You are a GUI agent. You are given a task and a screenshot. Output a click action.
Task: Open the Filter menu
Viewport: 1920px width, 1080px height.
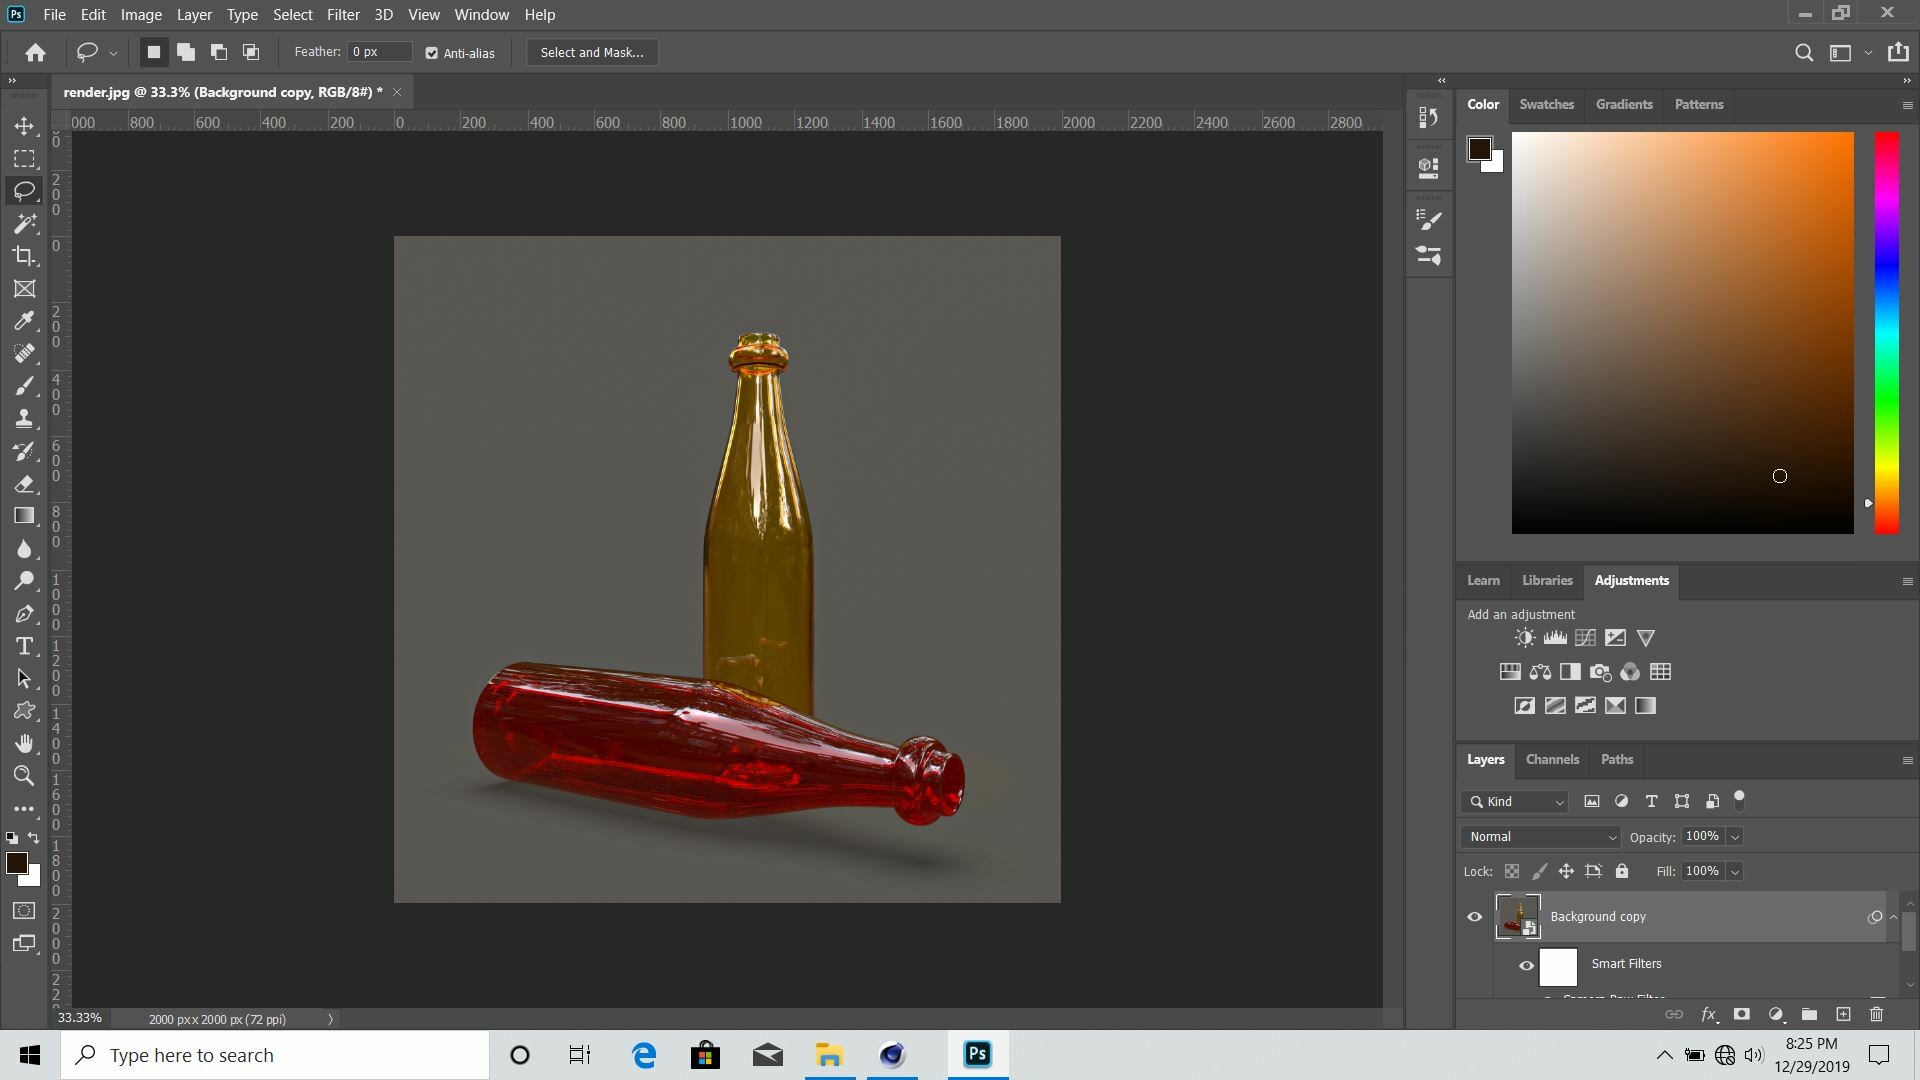[343, 15]
